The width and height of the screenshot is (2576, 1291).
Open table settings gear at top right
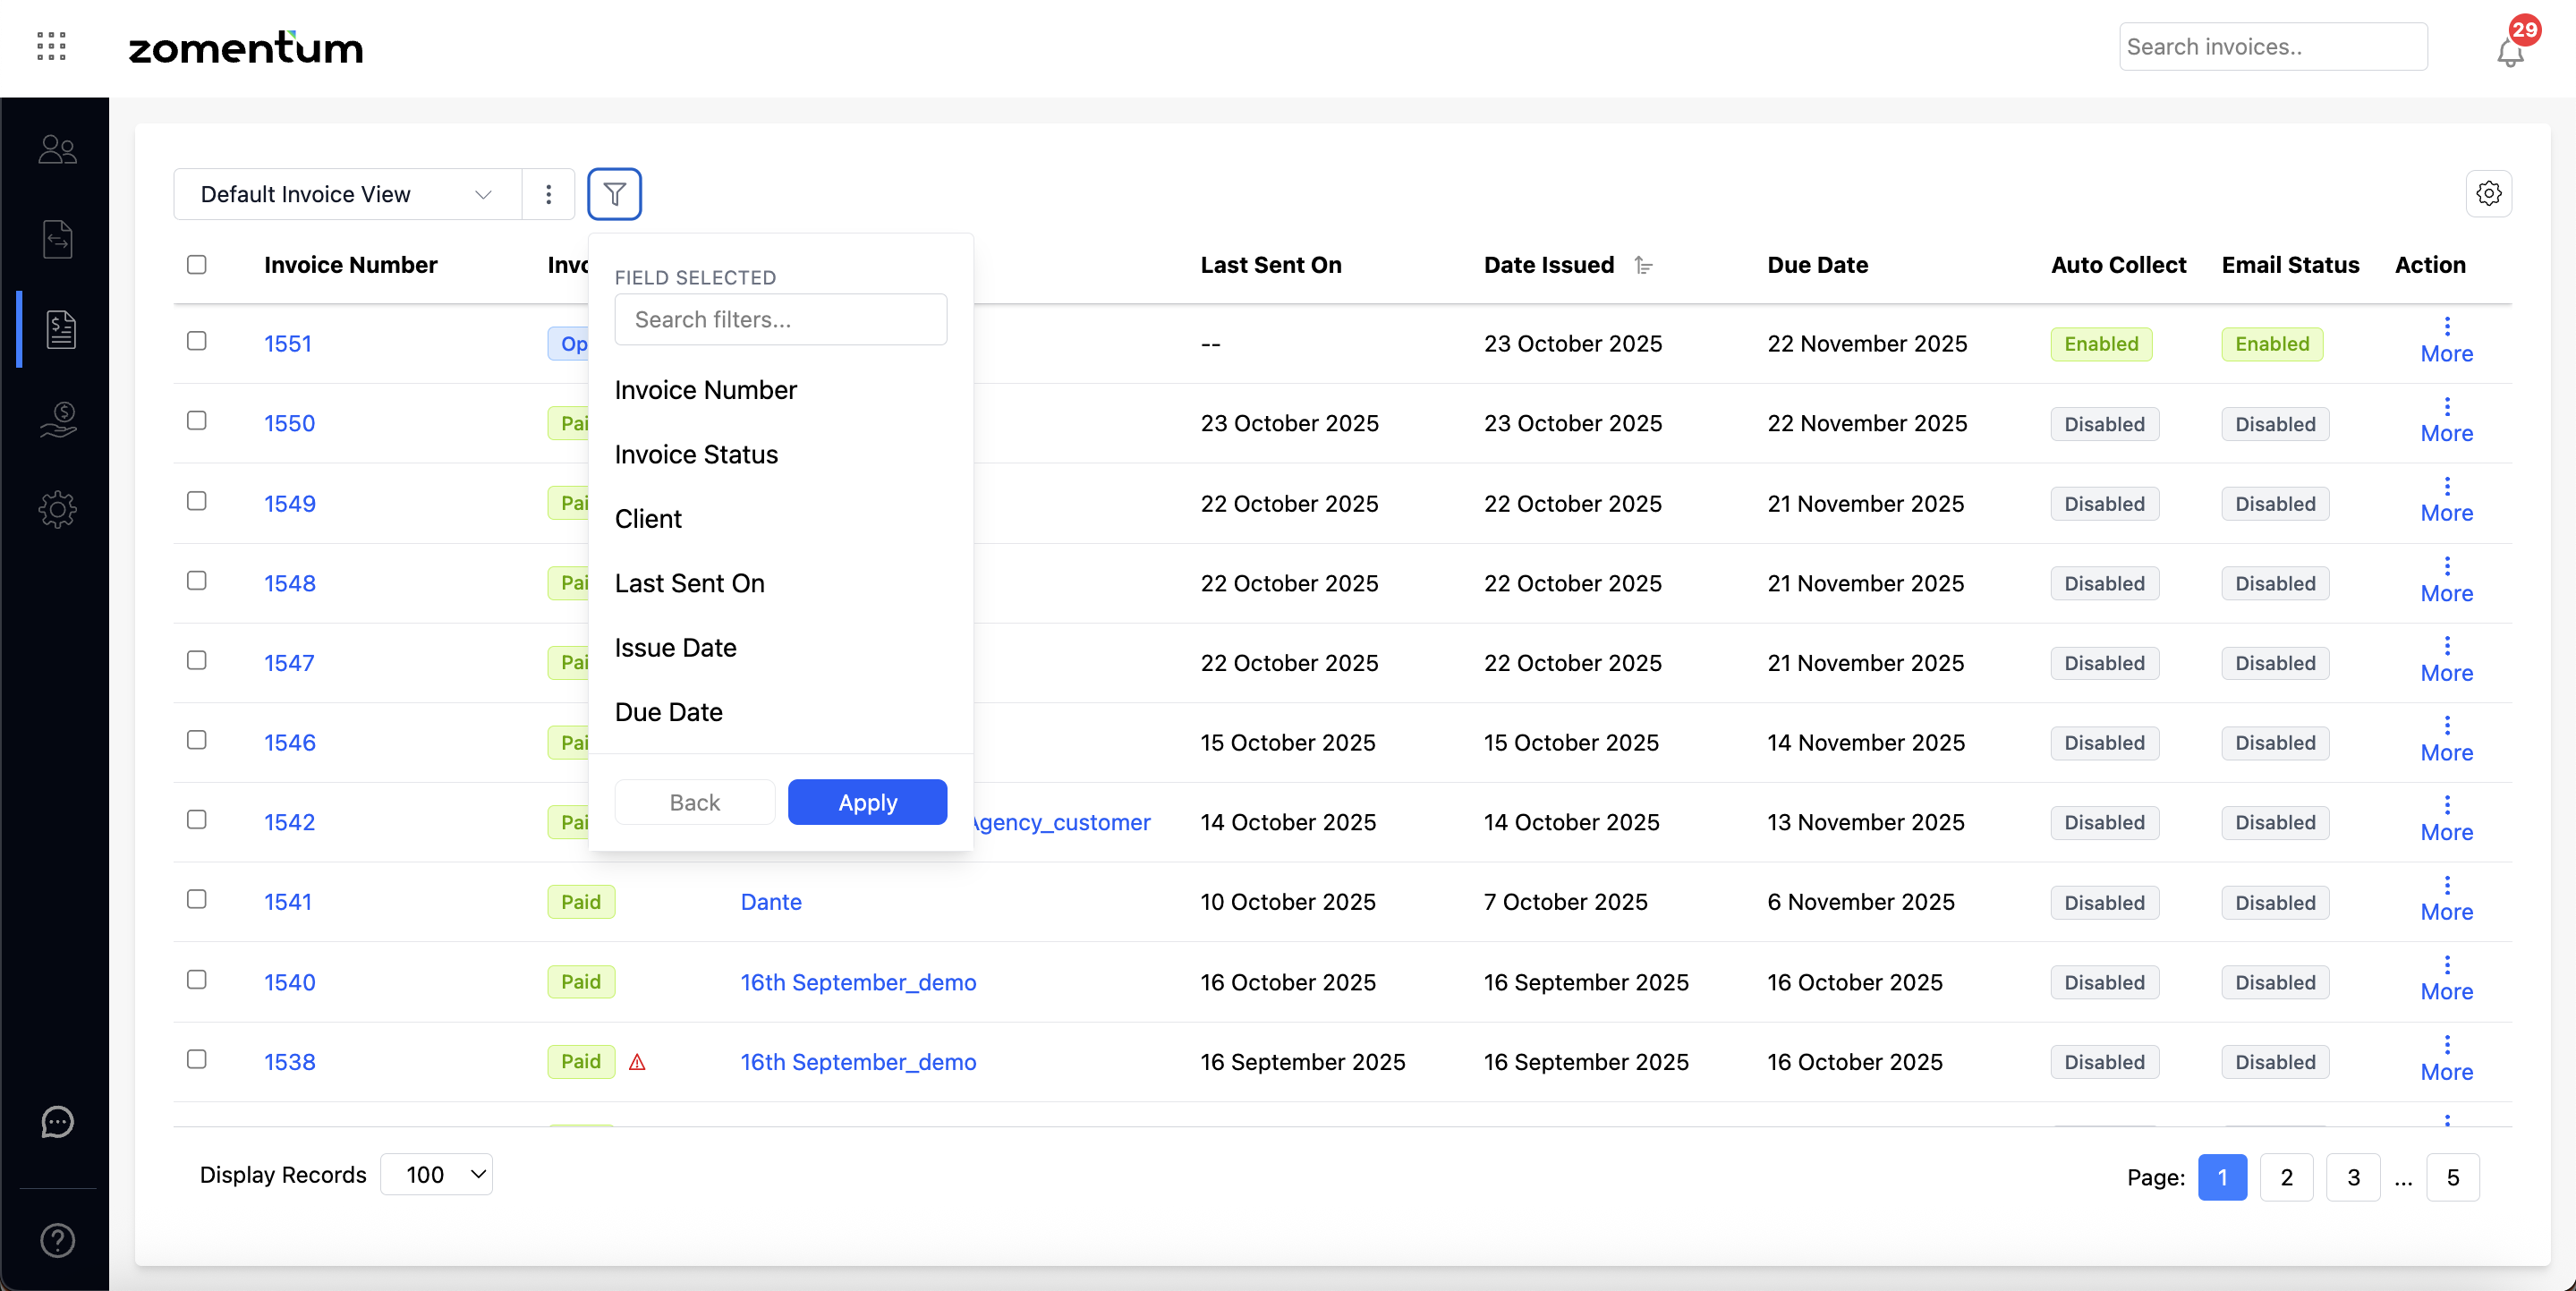pyautogui.click(x=2488, y=194)
